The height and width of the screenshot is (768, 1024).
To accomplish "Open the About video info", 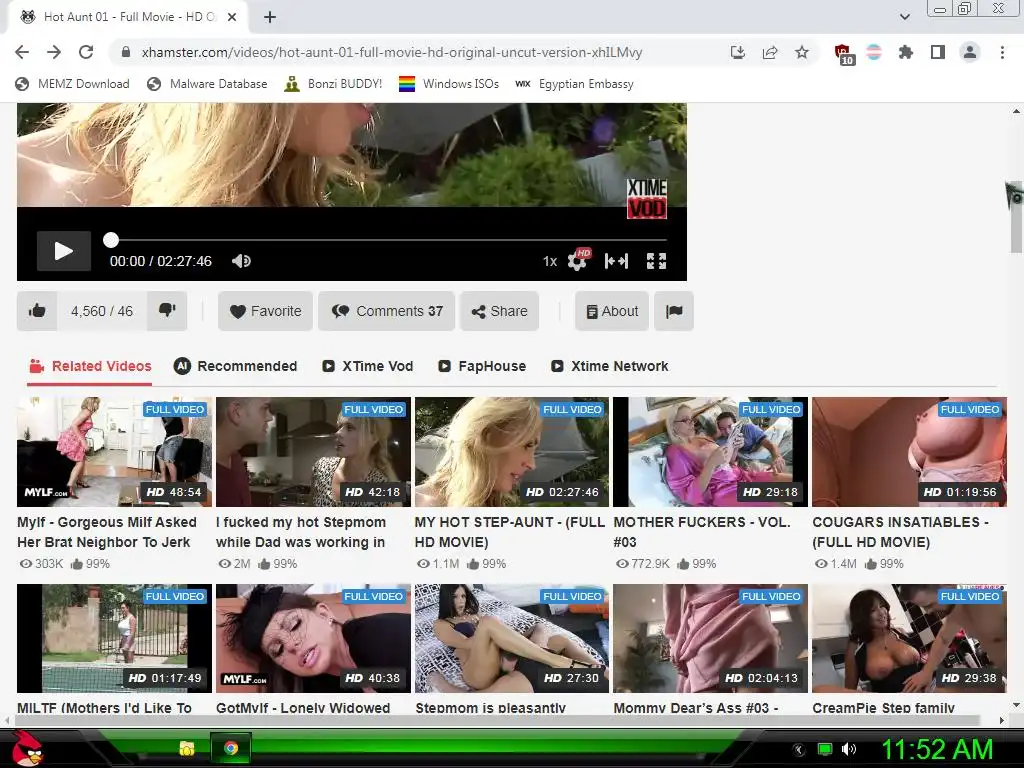I will point(612,311).
